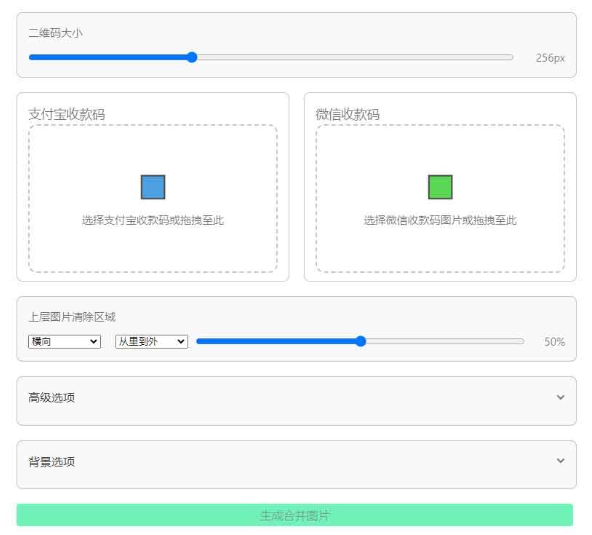Click the green WeChat upload icon

pos(440,187)
